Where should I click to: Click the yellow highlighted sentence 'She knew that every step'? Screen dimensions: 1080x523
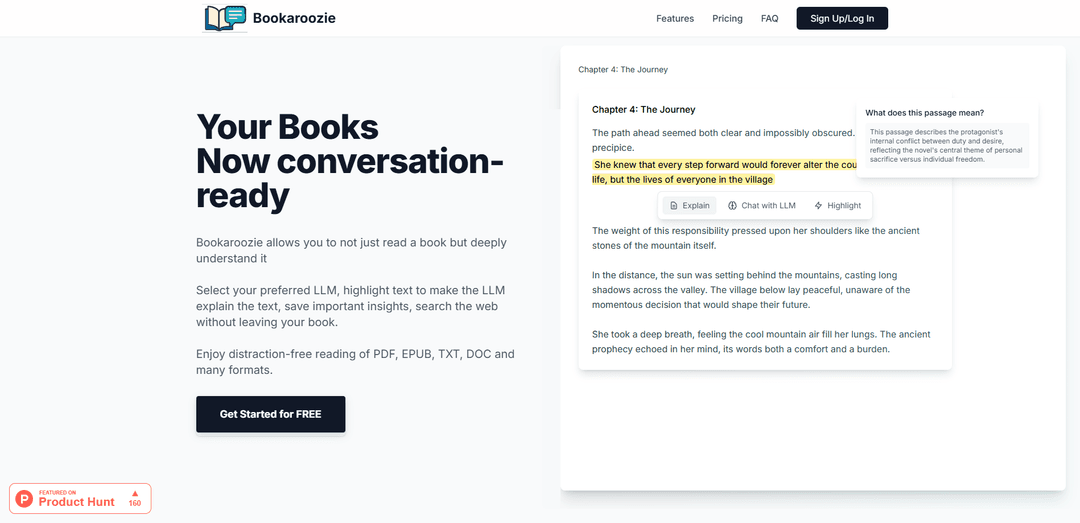723,172
